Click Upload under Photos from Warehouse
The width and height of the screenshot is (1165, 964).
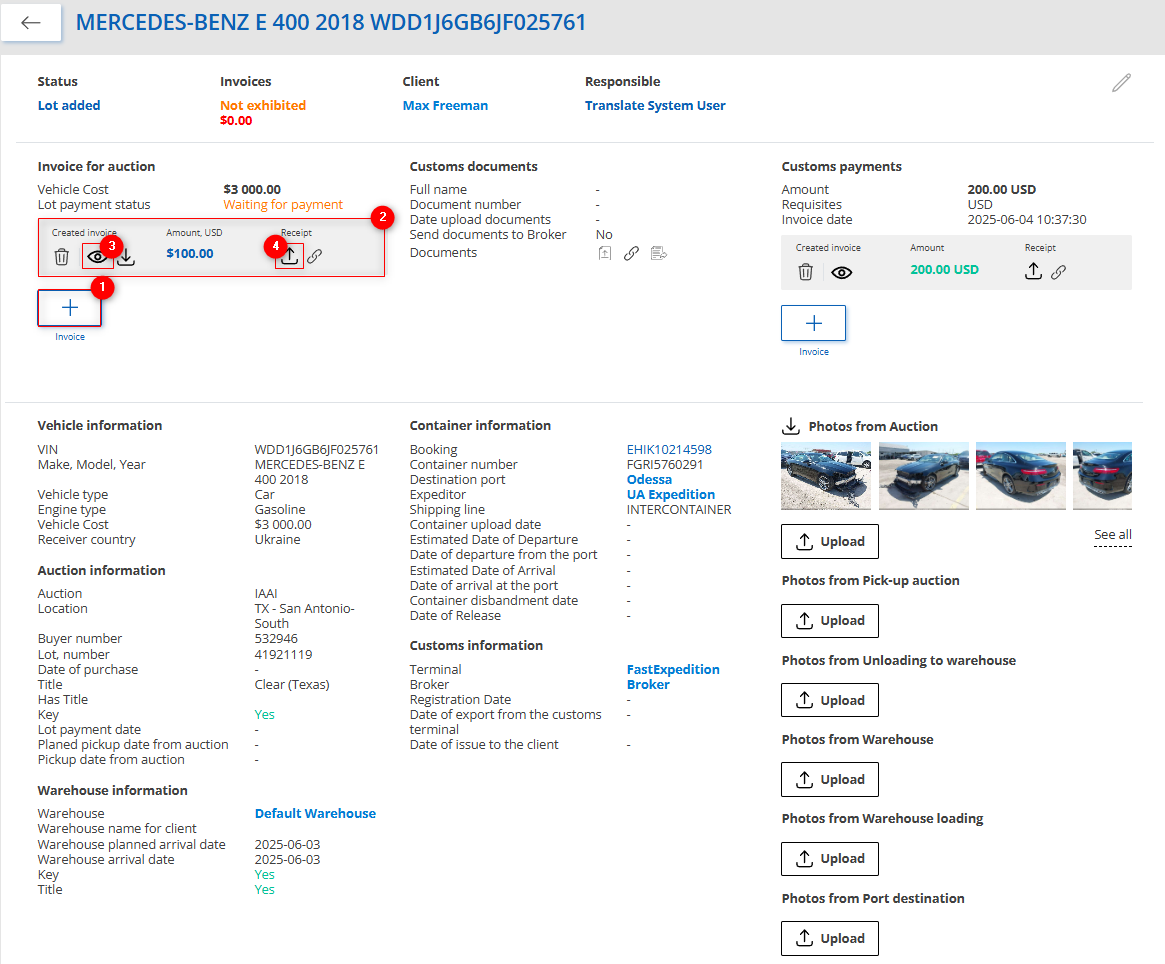829,779
